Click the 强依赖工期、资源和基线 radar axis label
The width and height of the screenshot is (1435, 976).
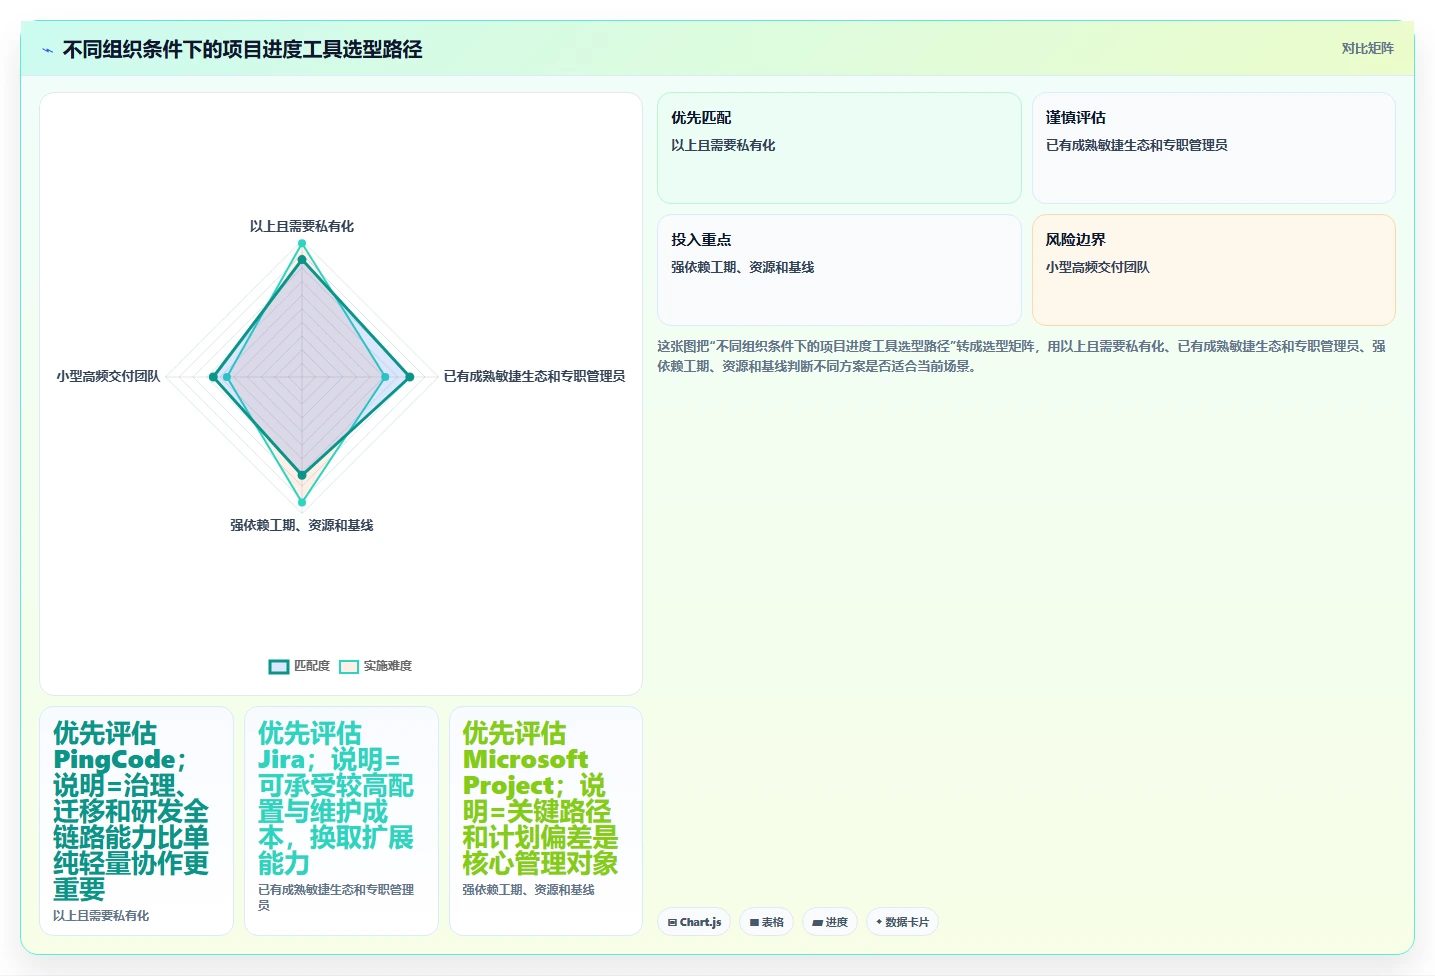tap(302, 525)
